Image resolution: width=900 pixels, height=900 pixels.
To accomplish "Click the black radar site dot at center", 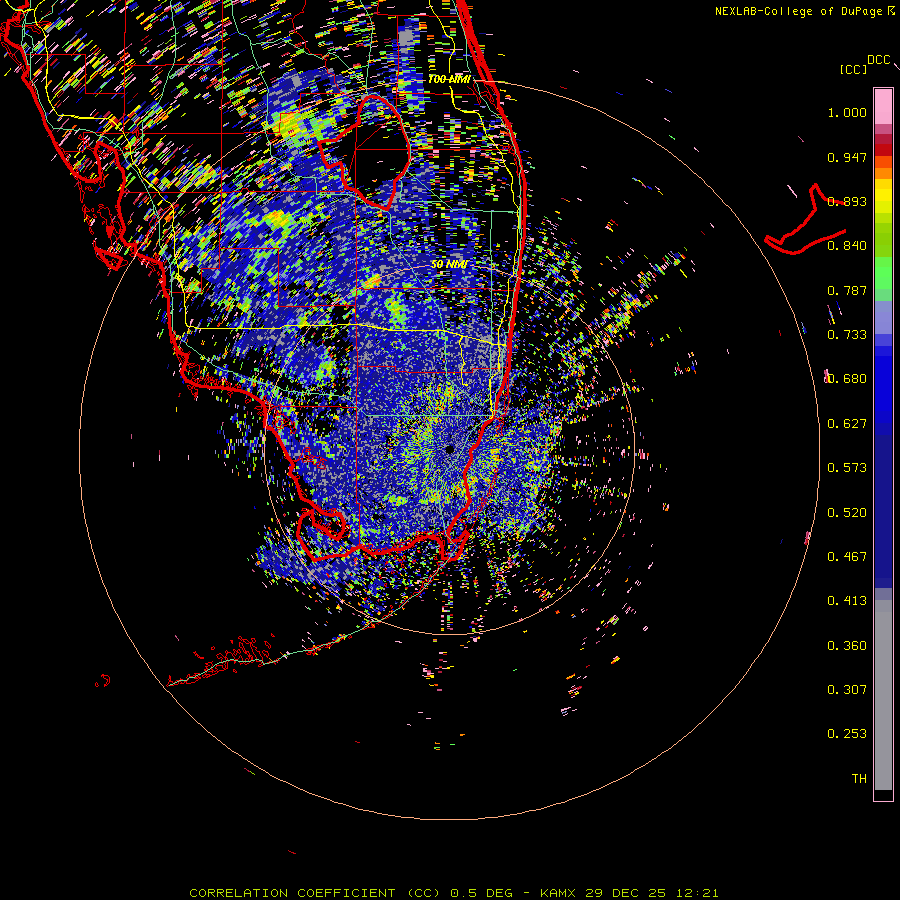I will [450, 449].
